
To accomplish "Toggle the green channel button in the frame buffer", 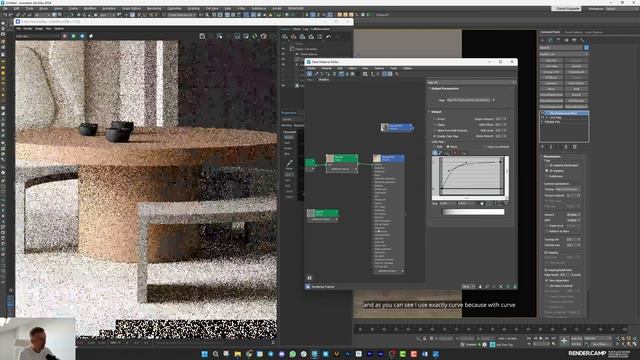I will [73, 36].
